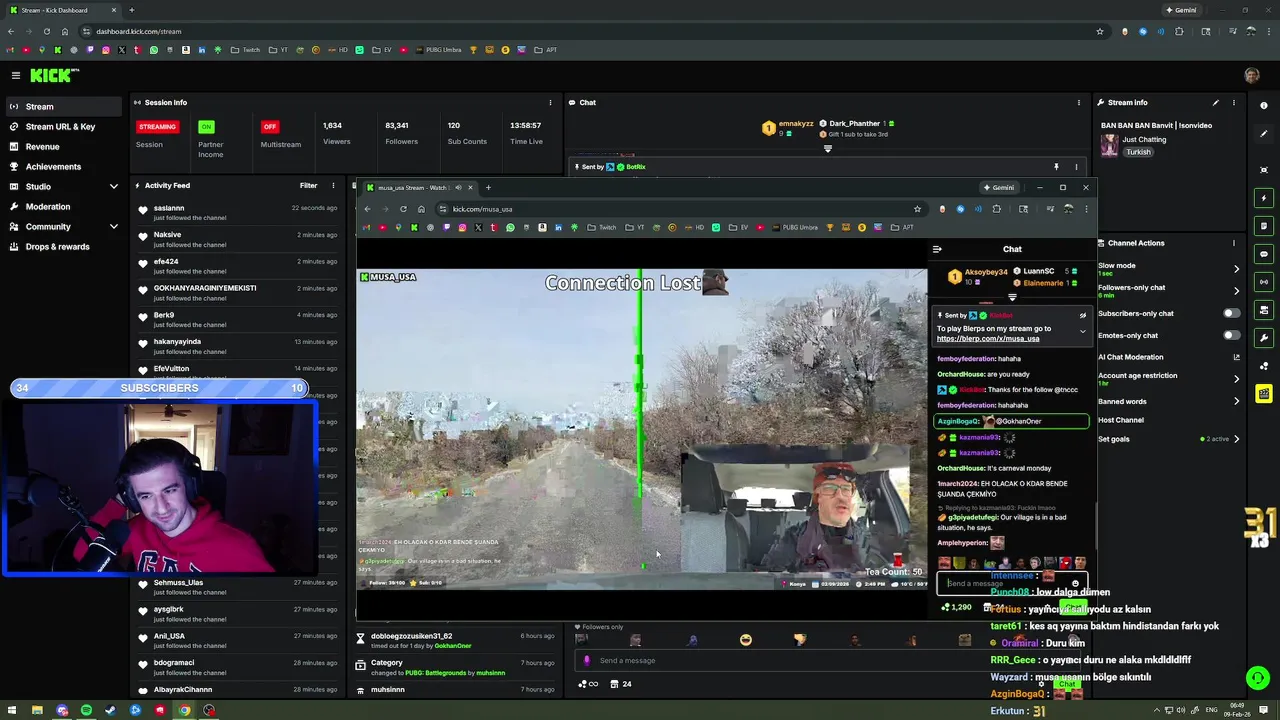Screen dimensions: 1280x720
Task: Toggle the Partner Income ON badge
Action: [206, 127]
